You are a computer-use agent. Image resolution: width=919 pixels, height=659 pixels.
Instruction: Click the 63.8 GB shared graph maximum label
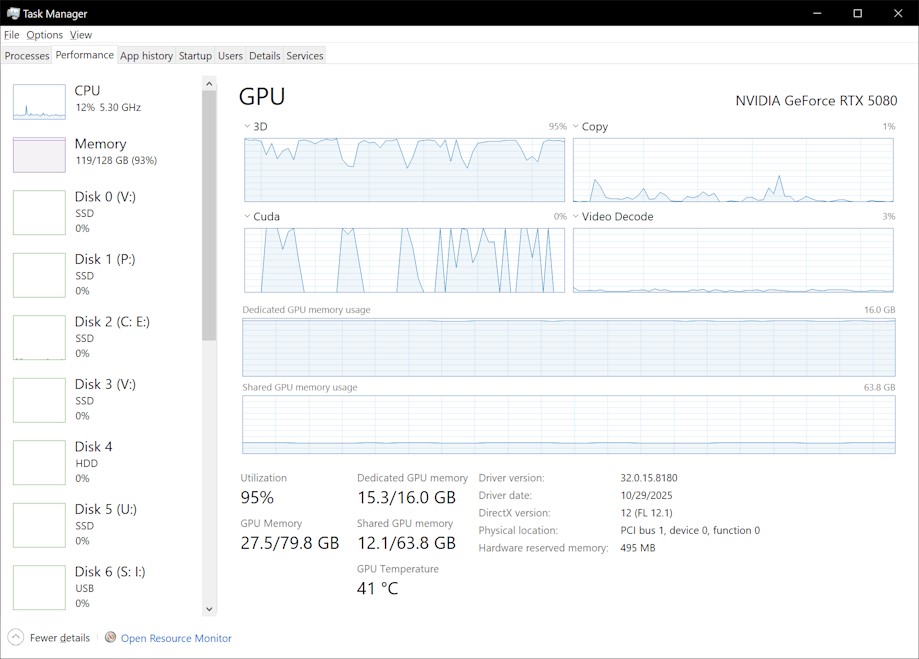click(x=879, y=387)
